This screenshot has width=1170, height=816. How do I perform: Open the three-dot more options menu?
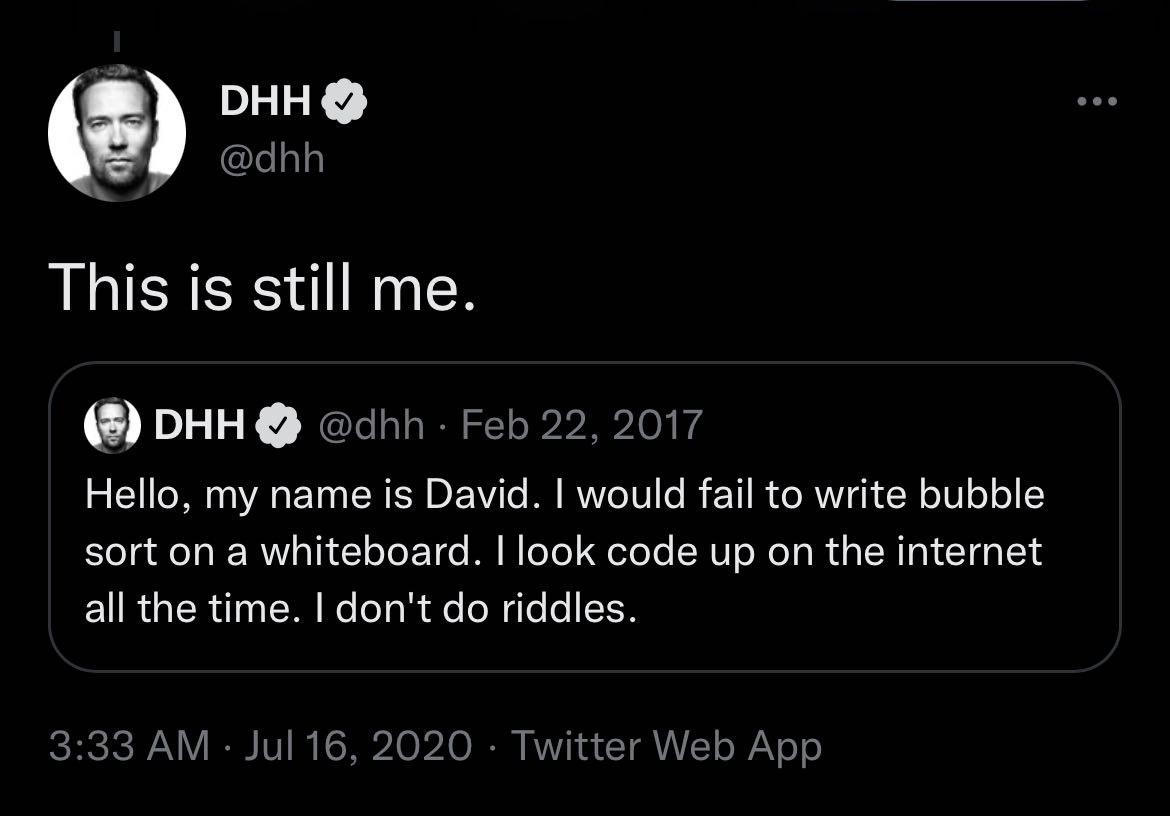[x=1095, y=101]
